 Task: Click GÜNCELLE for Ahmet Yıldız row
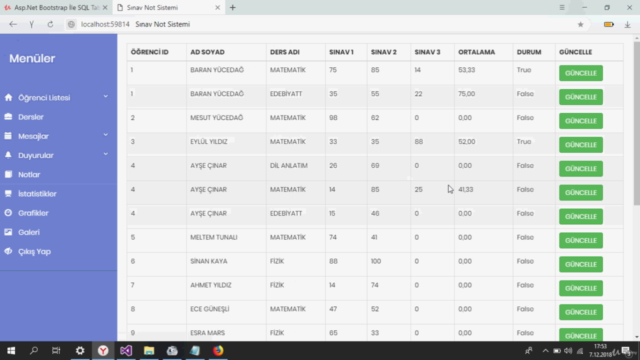pos(581,288)
